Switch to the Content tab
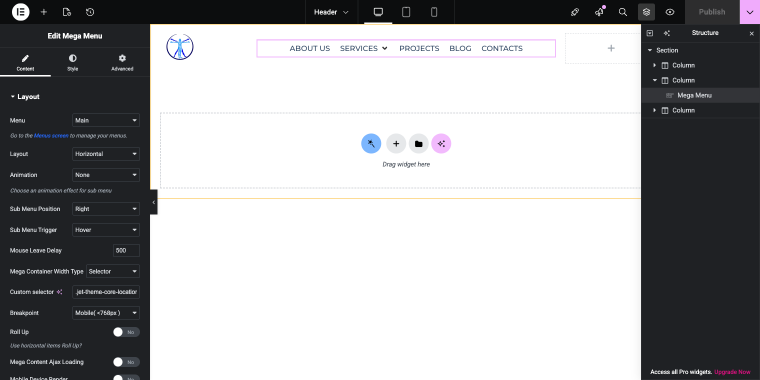The width and height of the screenshot is (760, 380). [25, 63]
